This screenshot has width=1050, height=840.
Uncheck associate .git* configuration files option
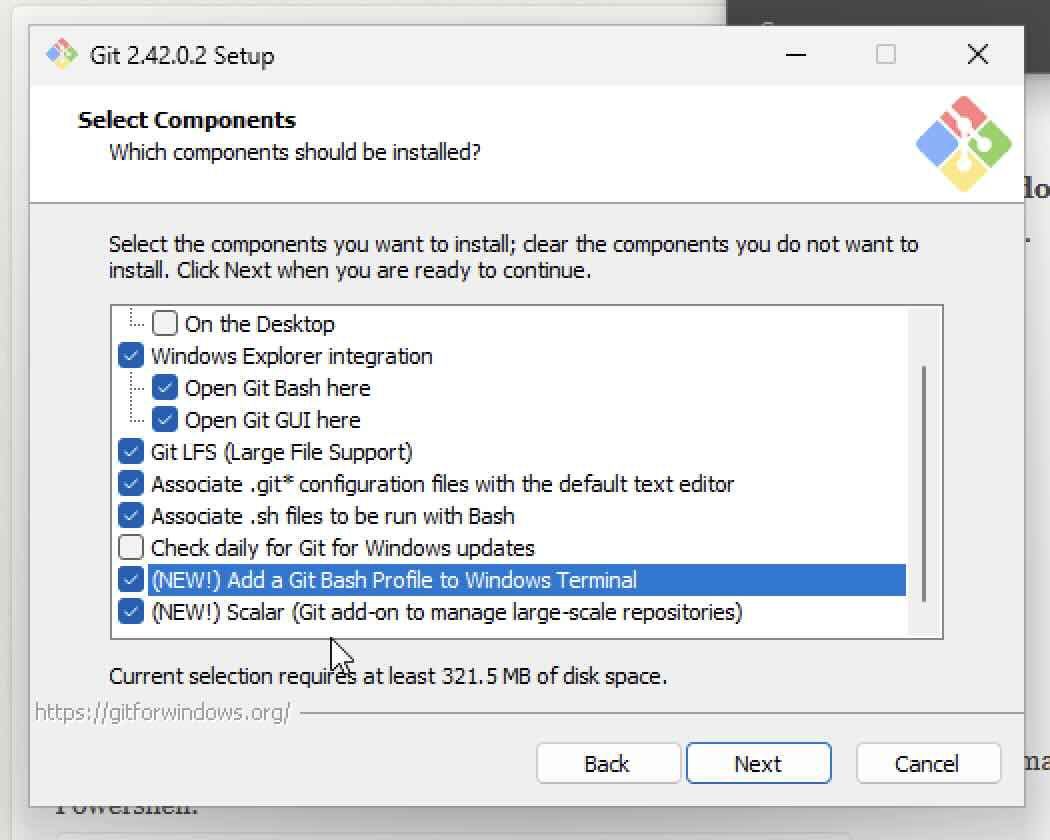click(130, 483)
